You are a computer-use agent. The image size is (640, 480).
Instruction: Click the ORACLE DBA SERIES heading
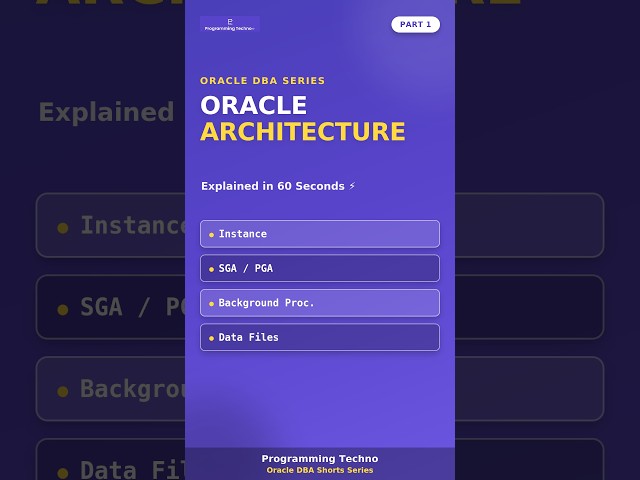click(262, 81)
